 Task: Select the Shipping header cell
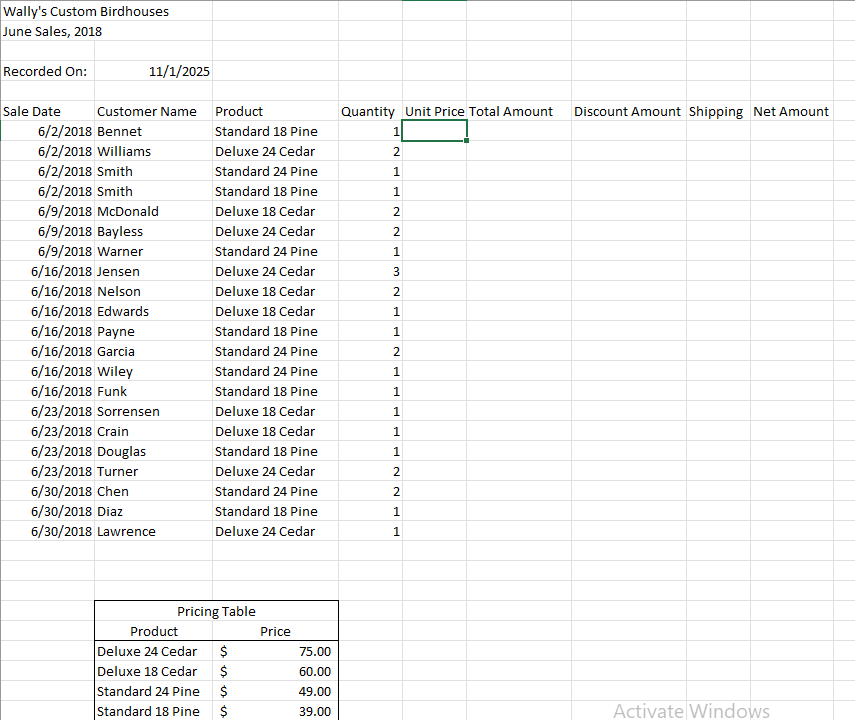[715, 111]
